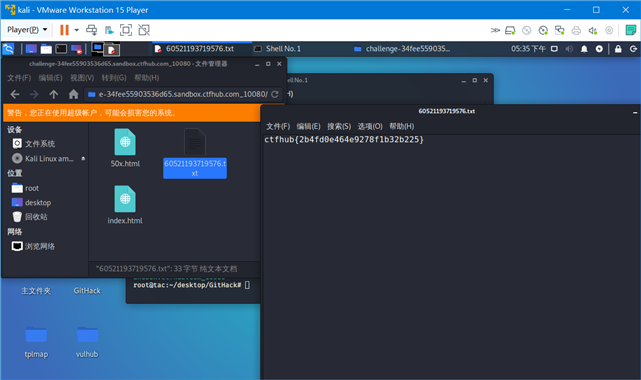The width and height of the screenshot is (641, 380).
Task: Open 文件(F) menu in the file manager
Action: [19, 78]
